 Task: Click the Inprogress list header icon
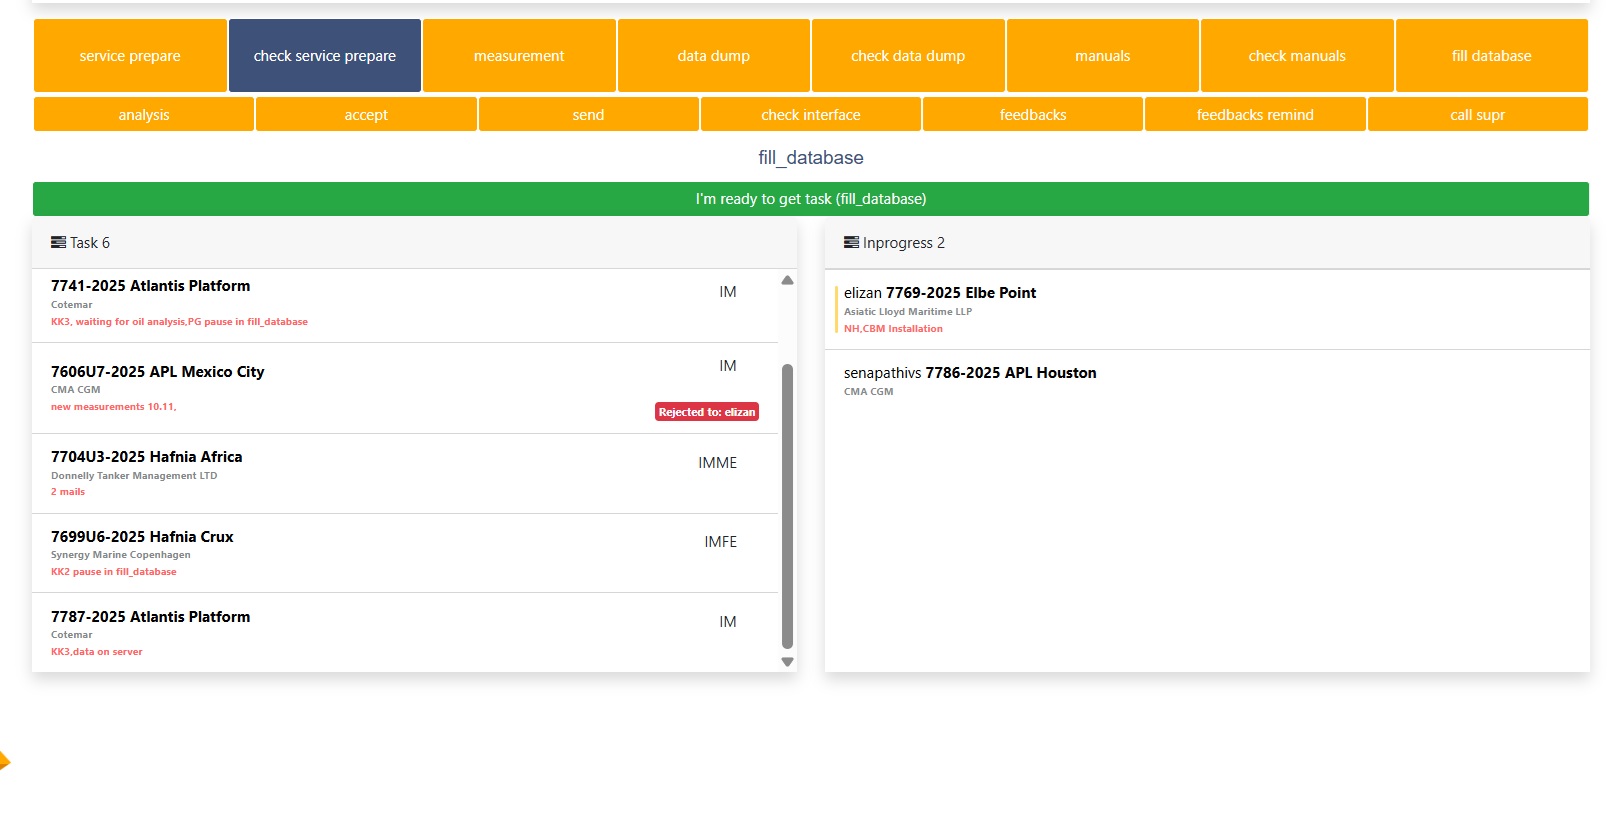tap(851, 243)
